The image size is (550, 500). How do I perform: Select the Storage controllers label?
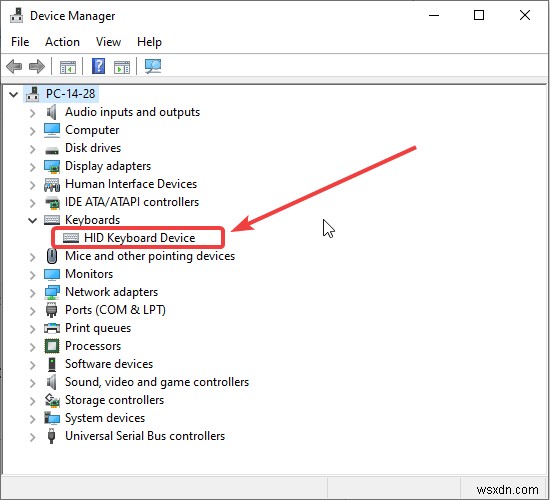pos(114,400)
